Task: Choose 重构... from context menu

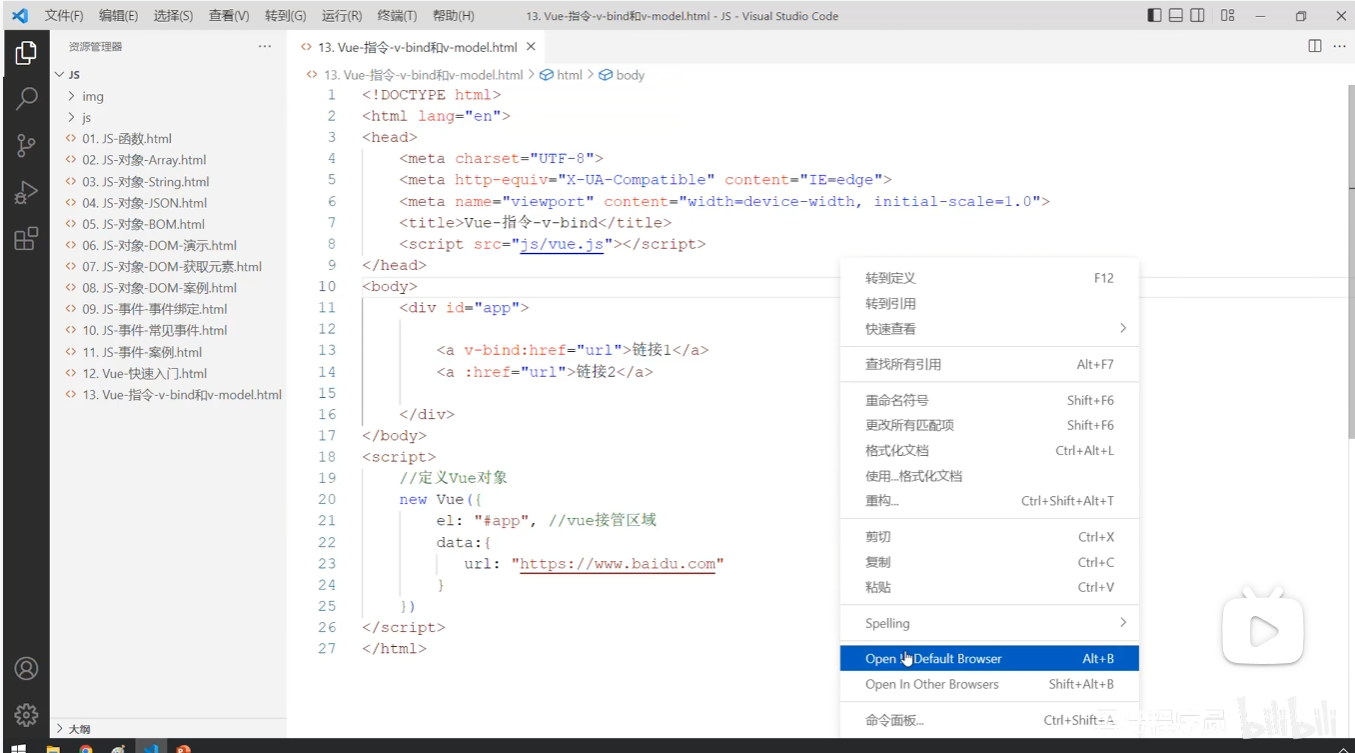Action: (989, 501)
